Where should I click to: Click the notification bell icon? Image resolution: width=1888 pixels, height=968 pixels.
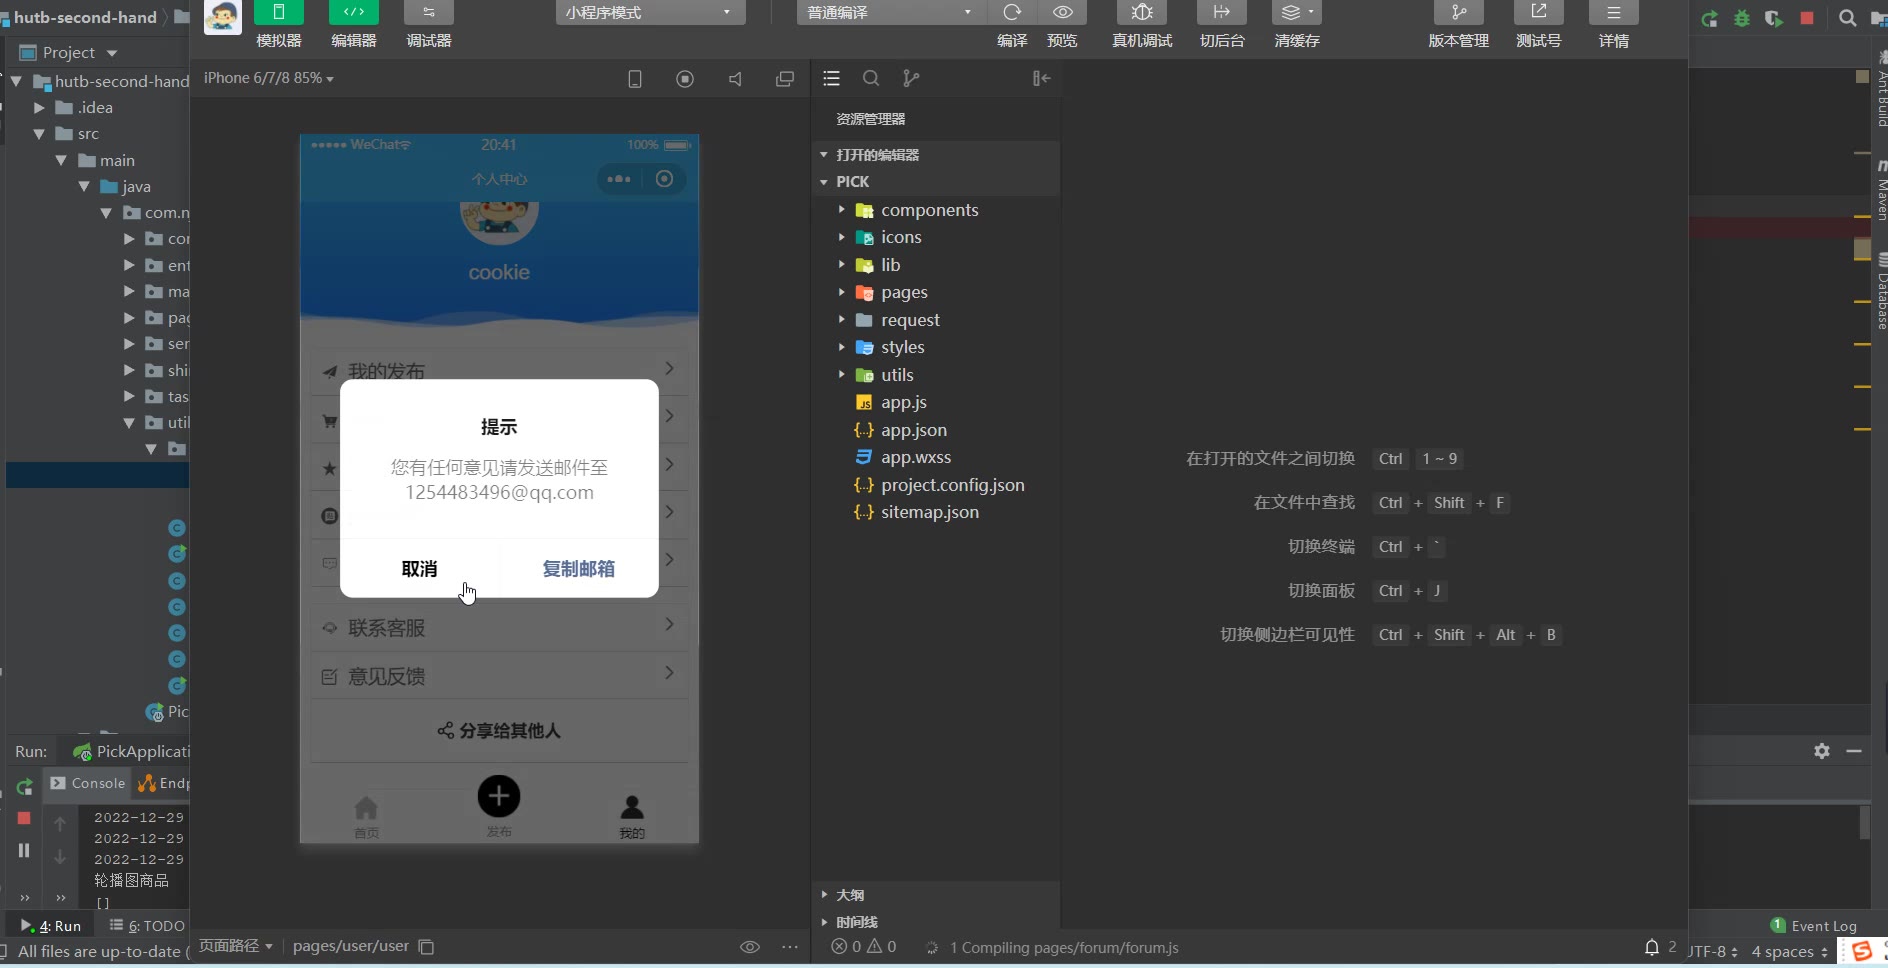pyautogui.click(x=1652, y=947)
